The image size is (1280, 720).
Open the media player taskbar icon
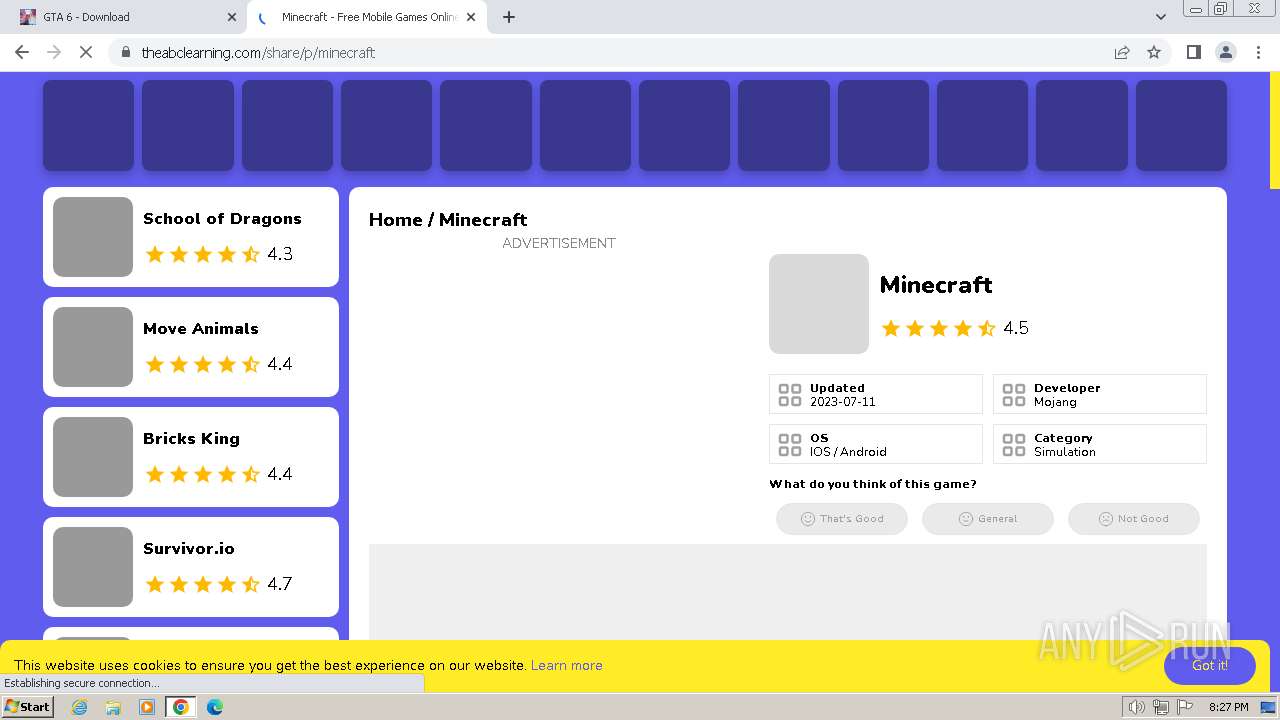(147, 707)
